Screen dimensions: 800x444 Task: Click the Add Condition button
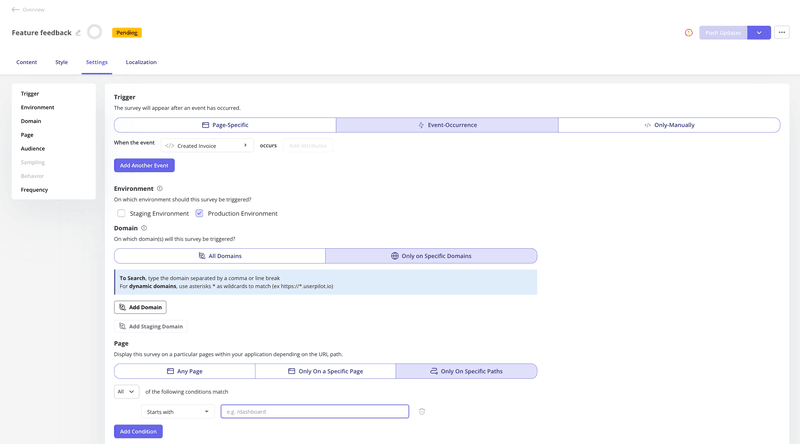[x=138, y=432]
